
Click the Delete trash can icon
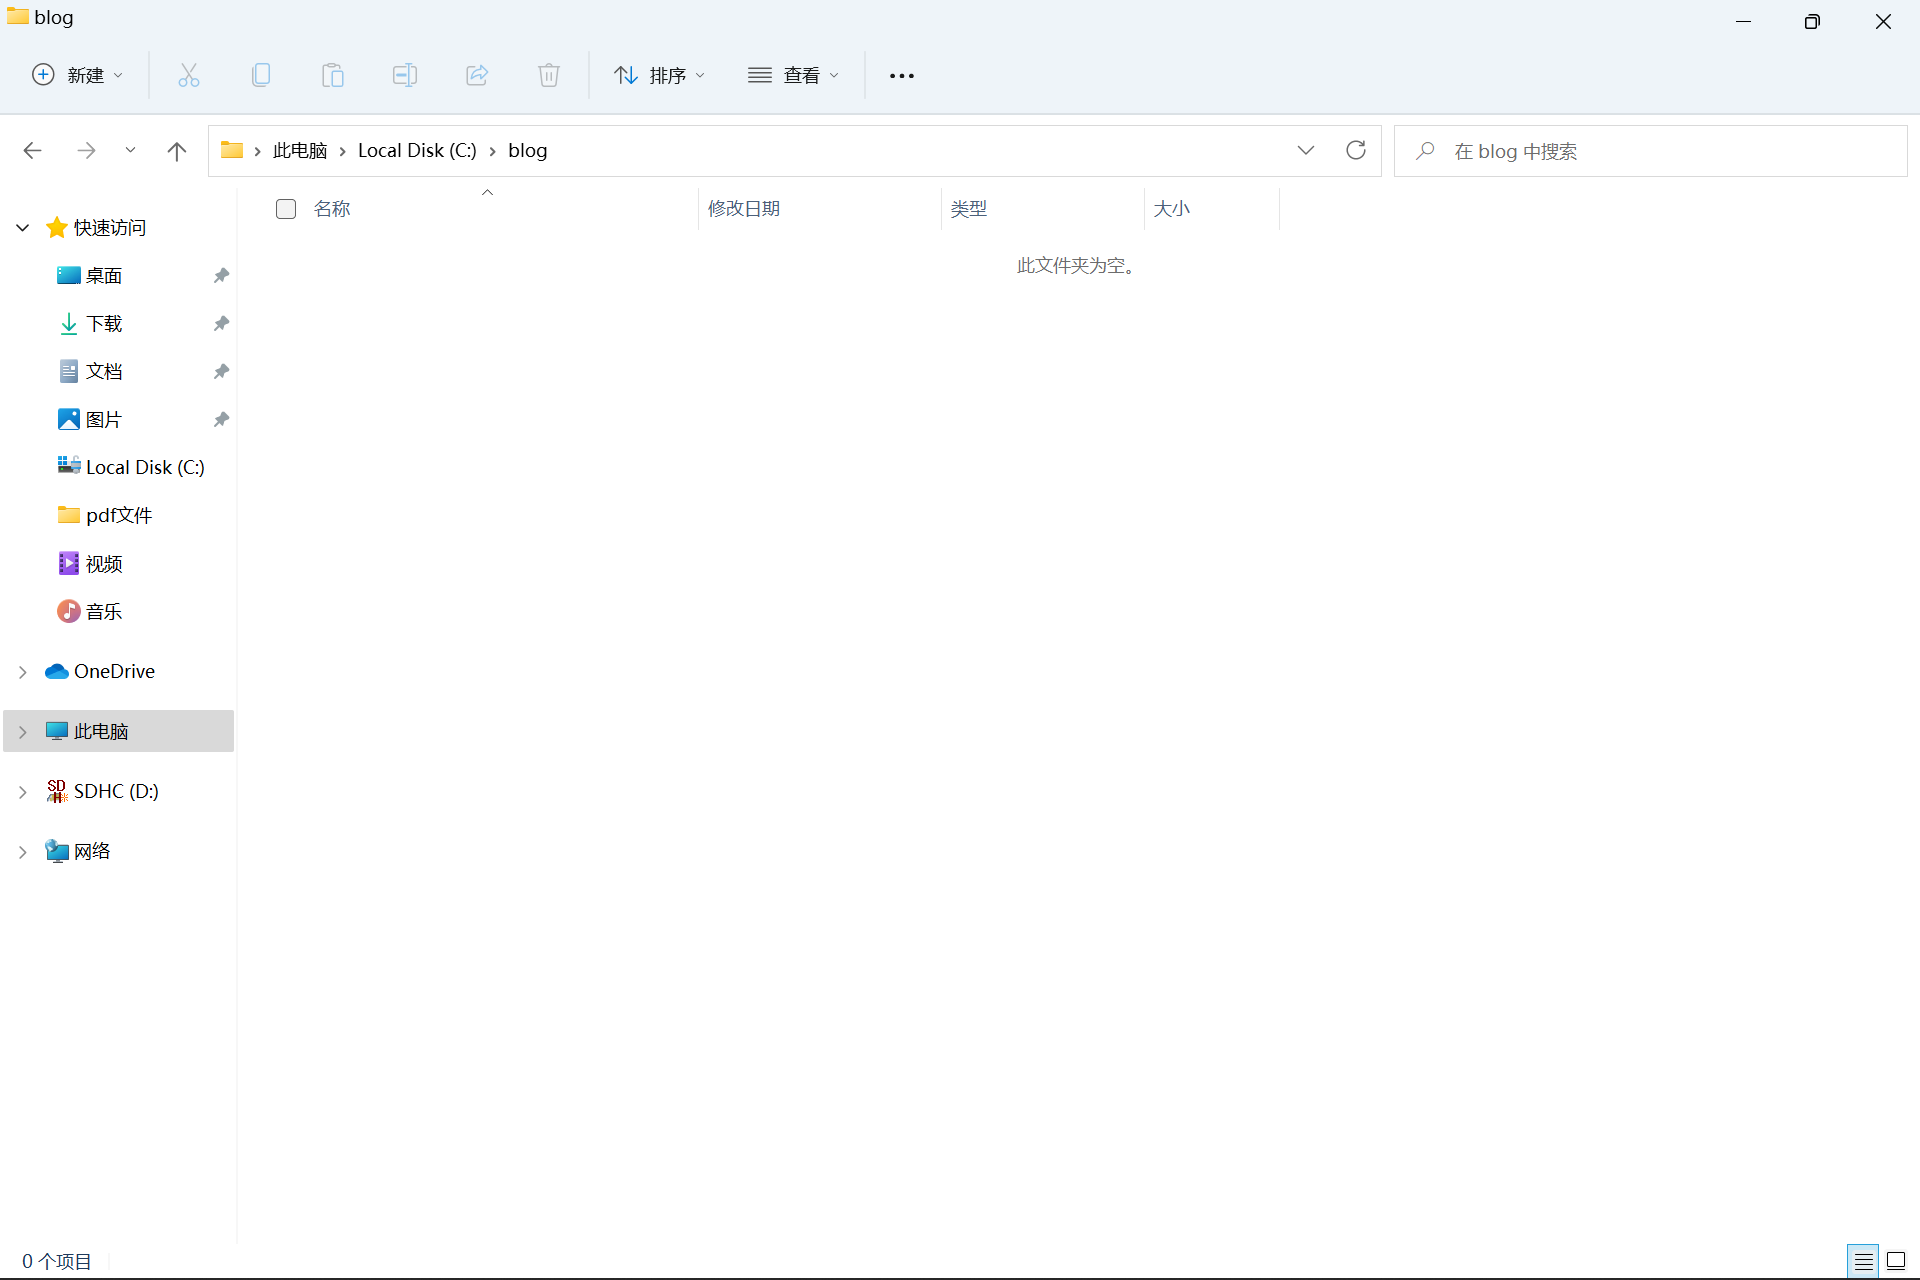pos(549,75)
